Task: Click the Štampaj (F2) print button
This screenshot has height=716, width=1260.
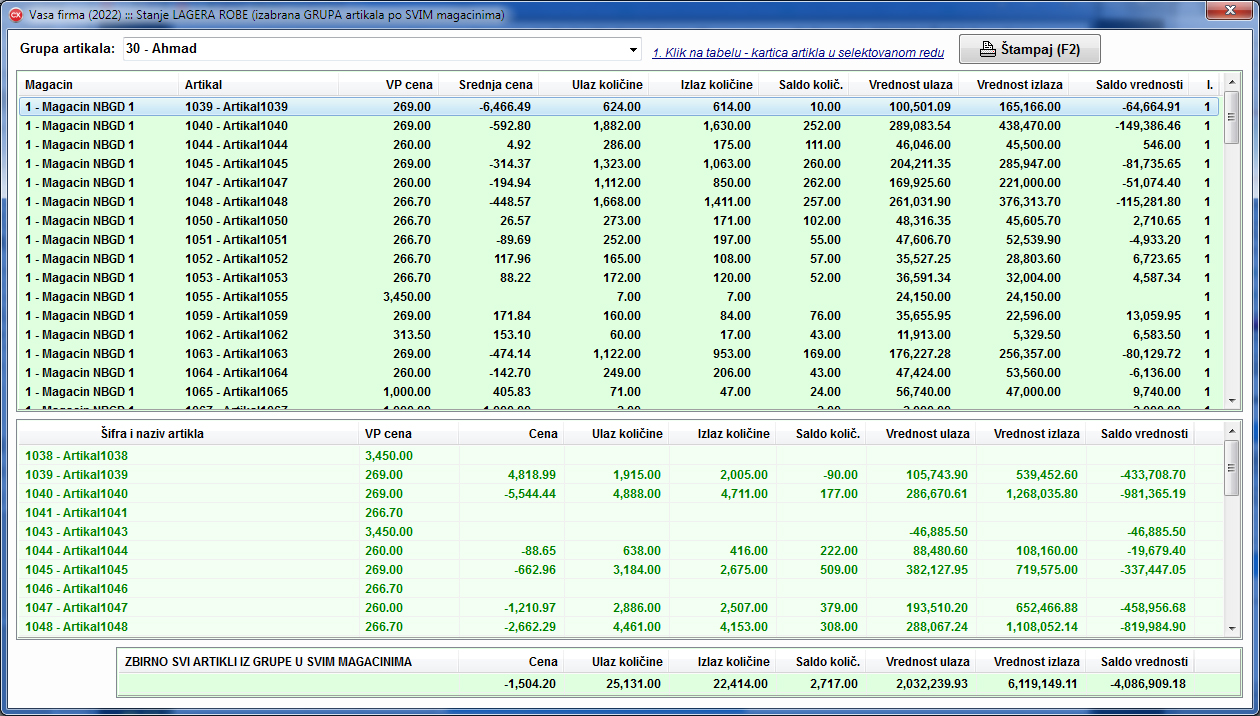Action: (x=1029, y=49)
